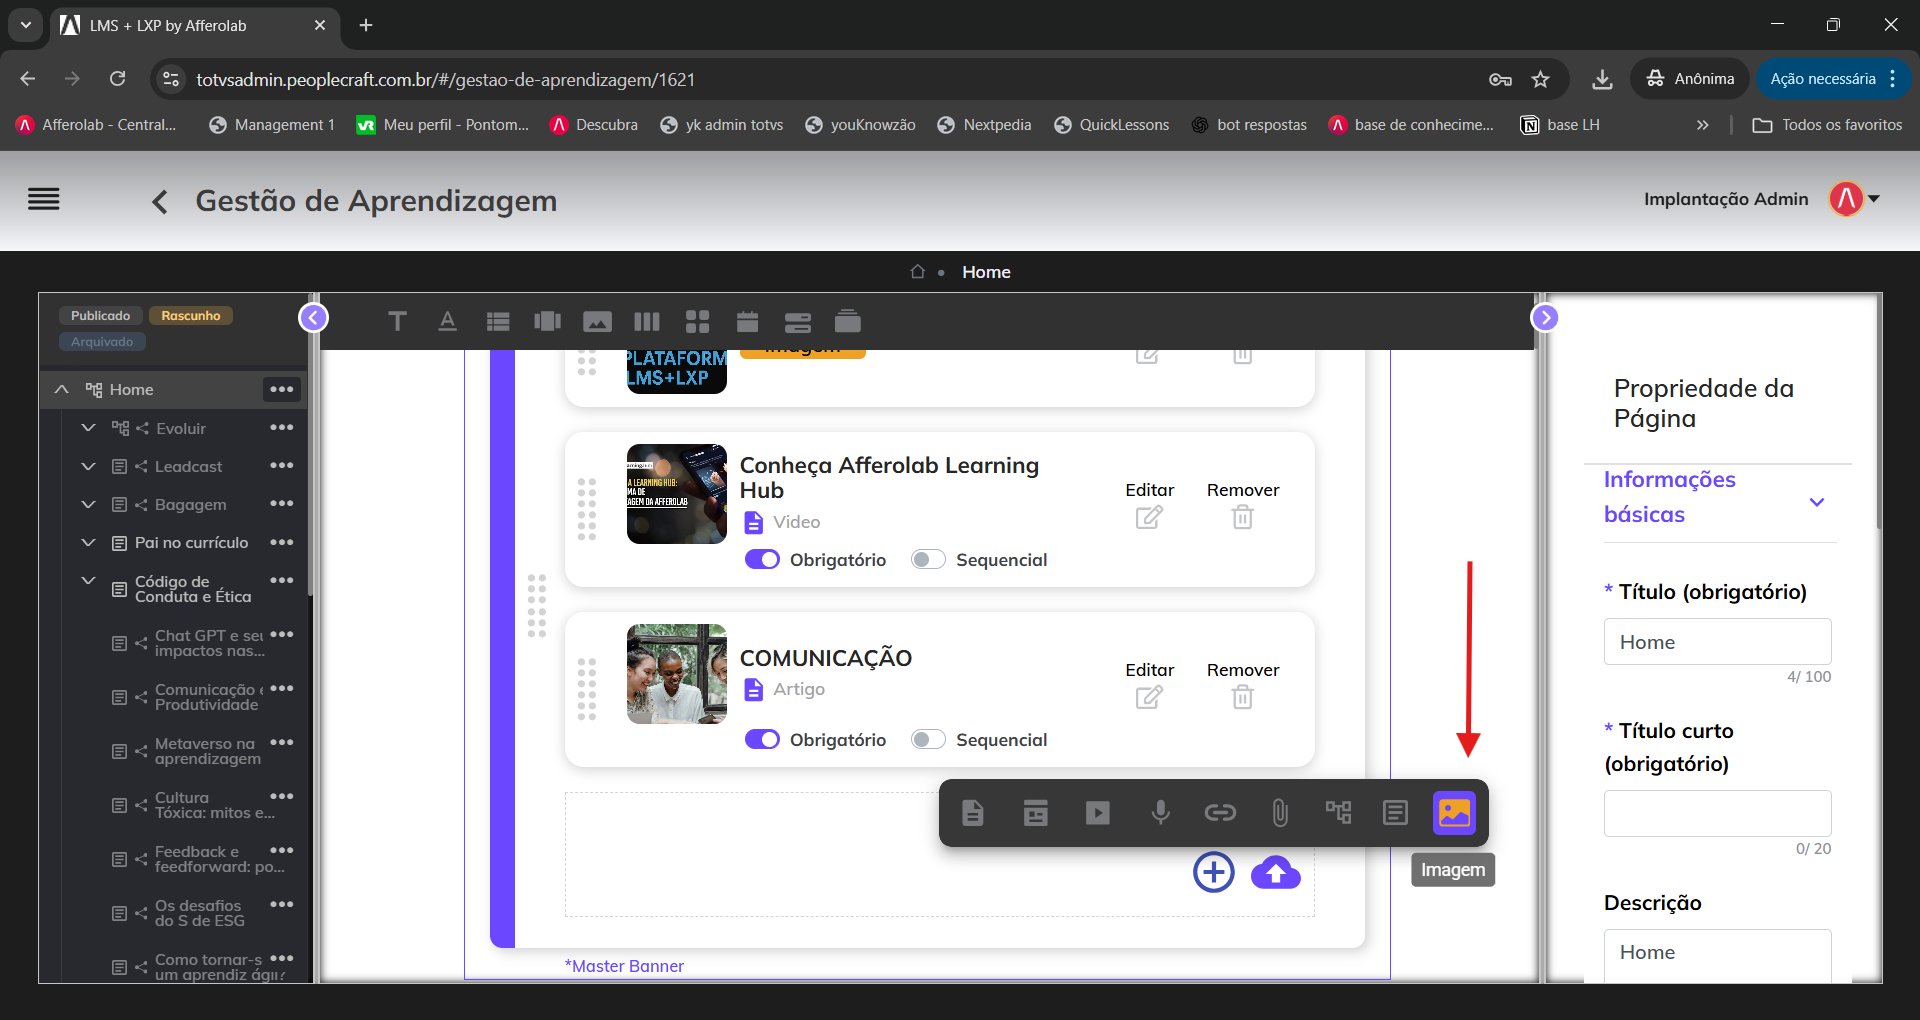The width and height of the screenshot is (1920, 1020).
Task: Select the underlined A text style tool
Action: pyautogui.click(x=447, y=321)
